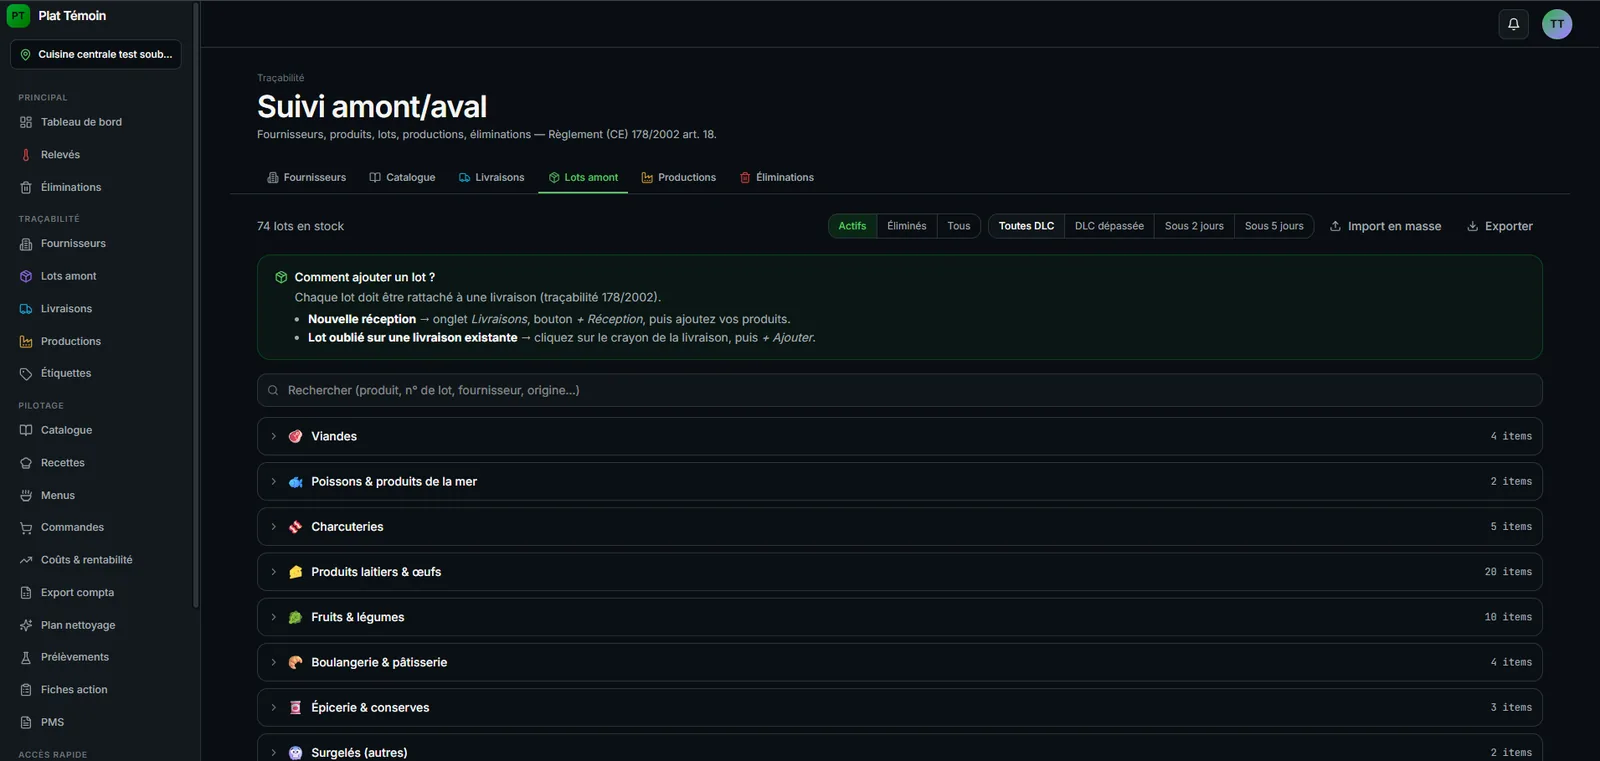
Task: Click the Exporter button
Action: [1499, 226]
